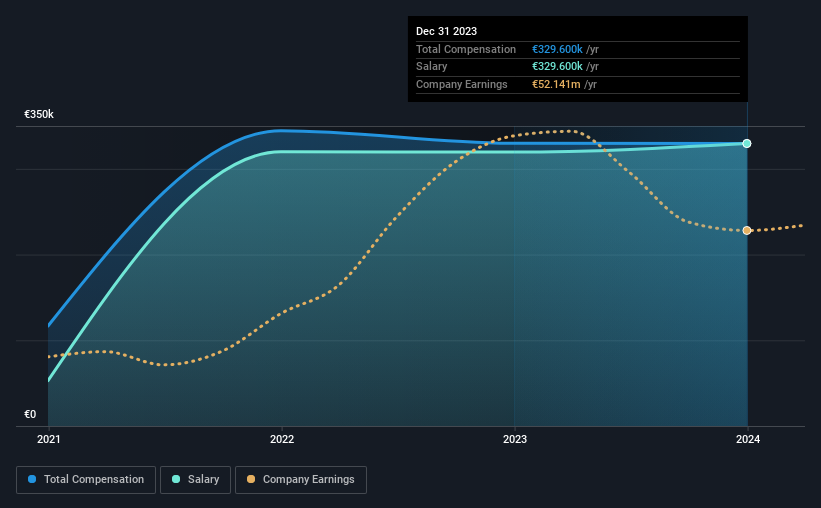Click the Dec 31 2023 tooltip date
This screenshot has width=821, height=508.
point(446,31)
